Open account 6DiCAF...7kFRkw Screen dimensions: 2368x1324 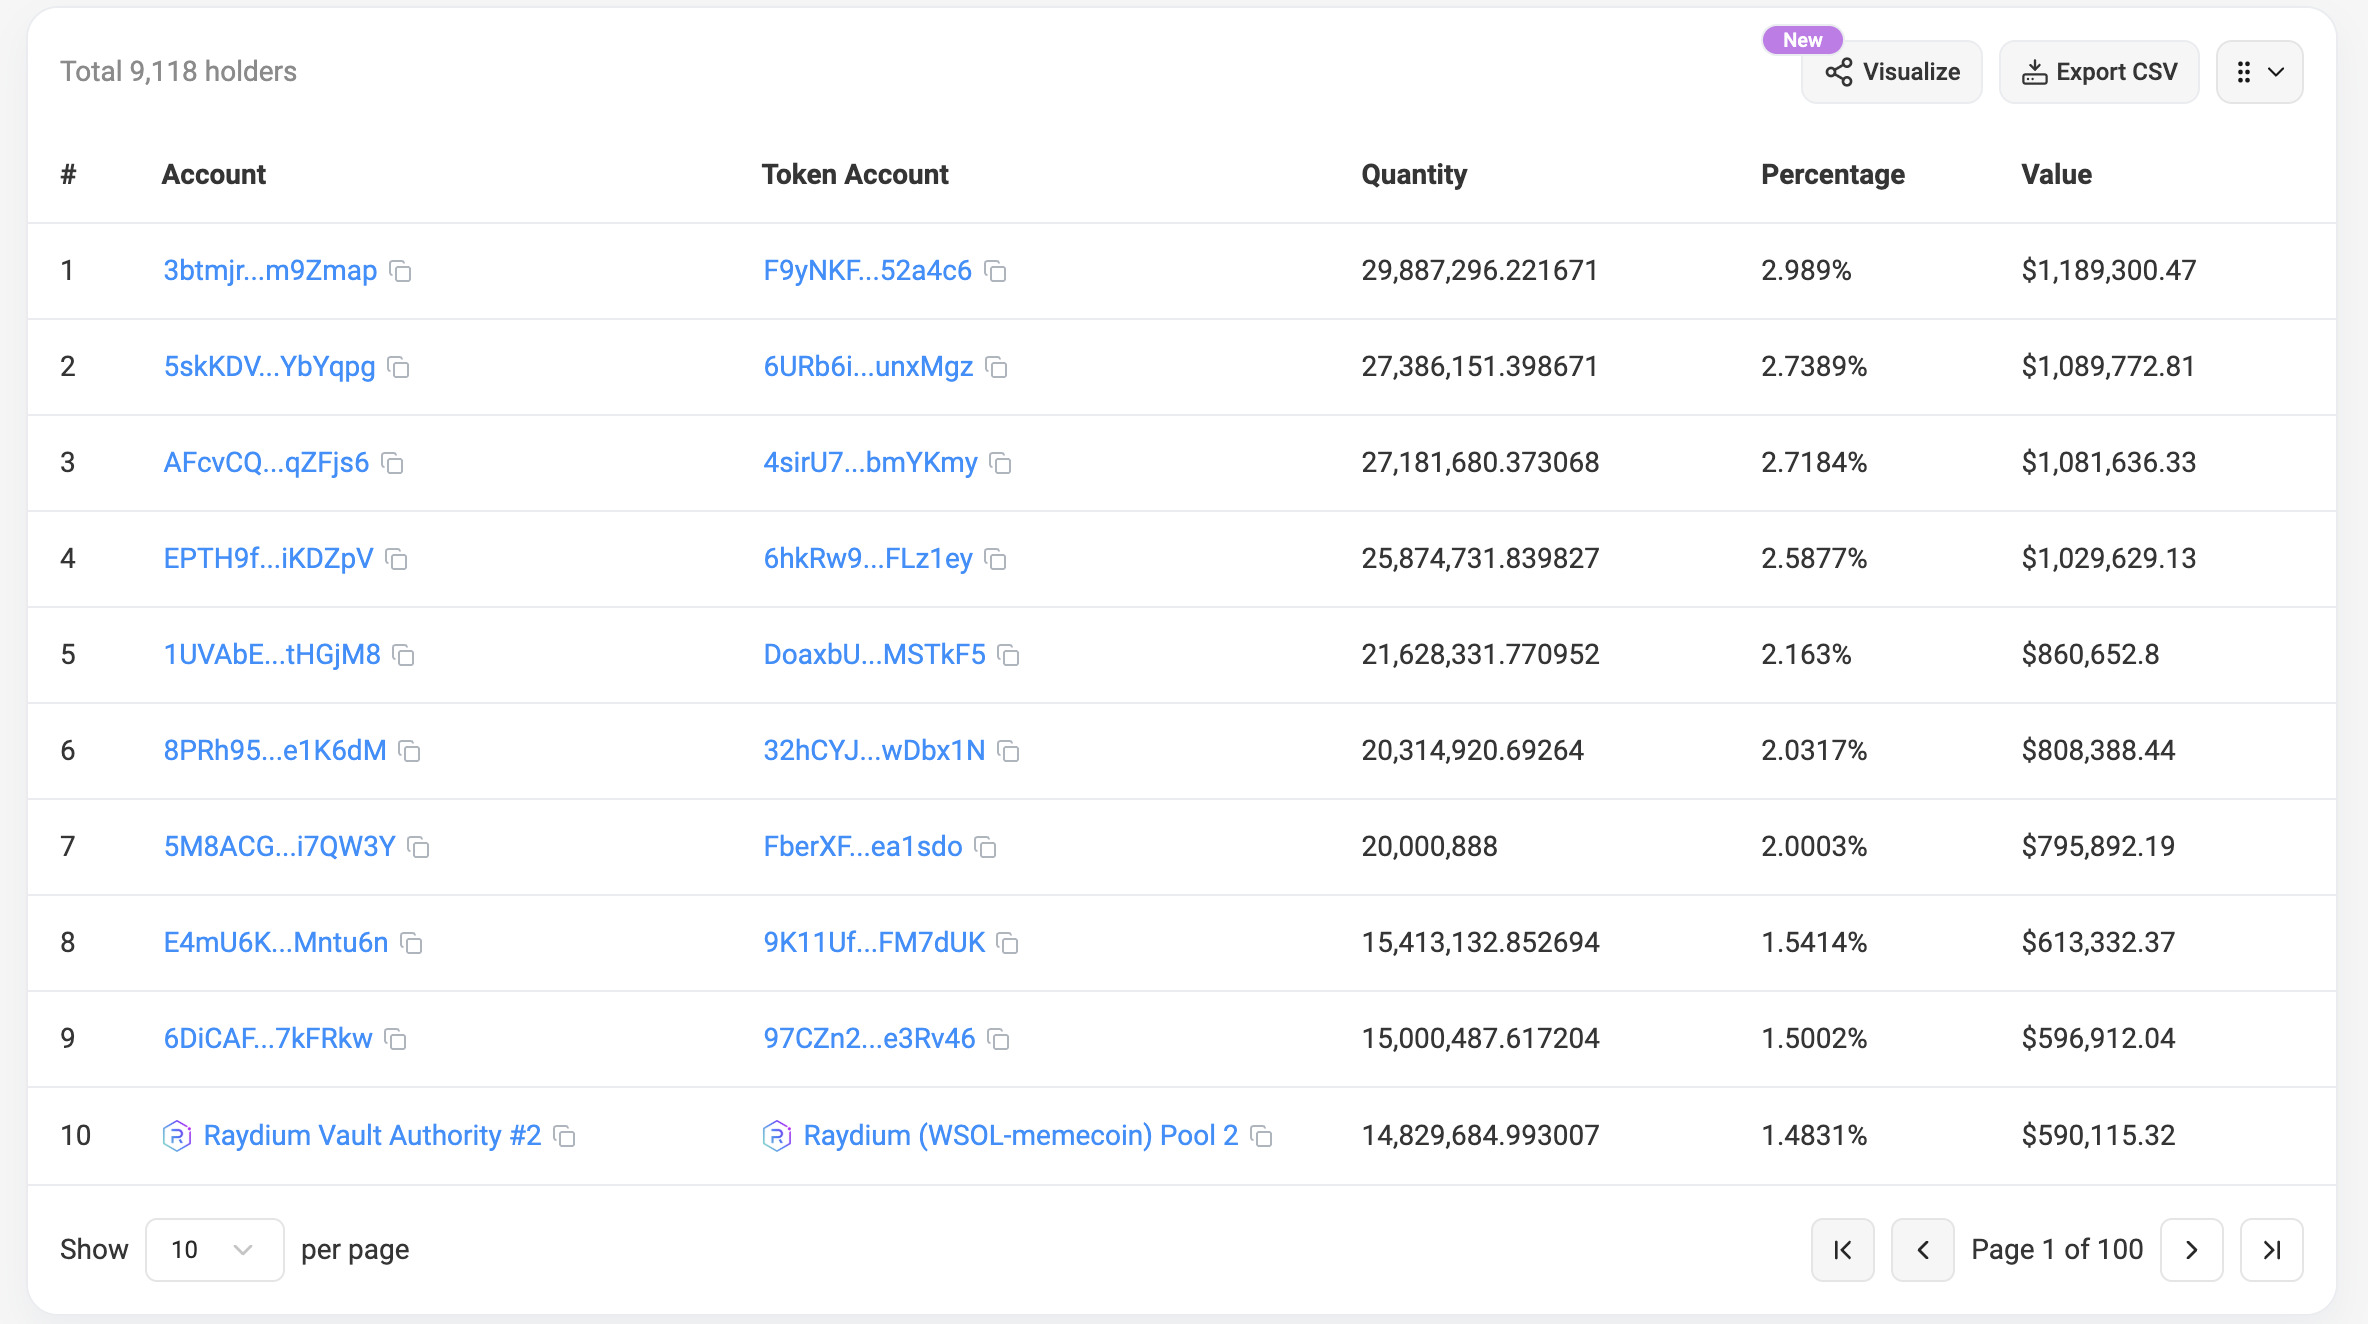coord(267,1038)
